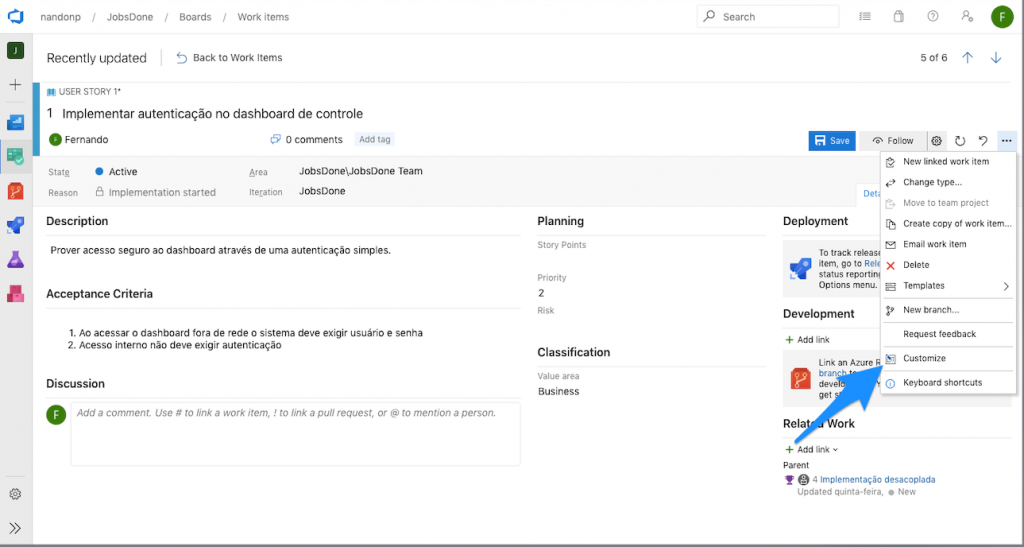Click the Description text area
Image resolution: width=1024 pixels, height=547 pixels.
(221, 250)
